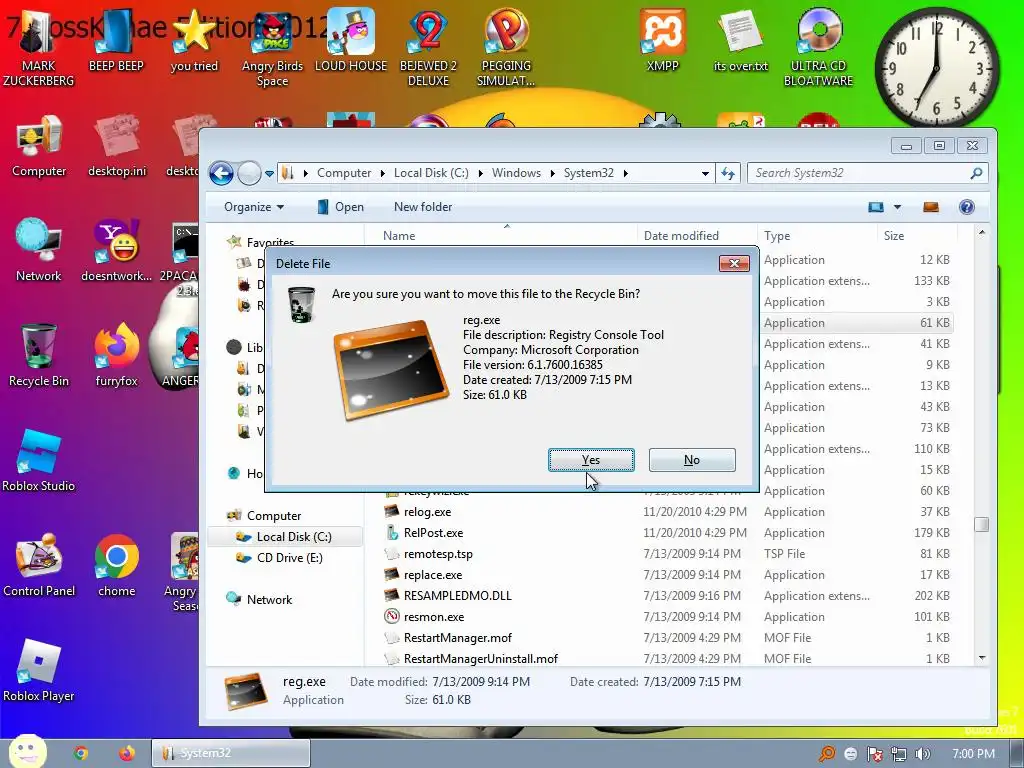Click the Angry Birds Space desktop icon
This screenshot has width=1024, height=768.
(272, 49)
